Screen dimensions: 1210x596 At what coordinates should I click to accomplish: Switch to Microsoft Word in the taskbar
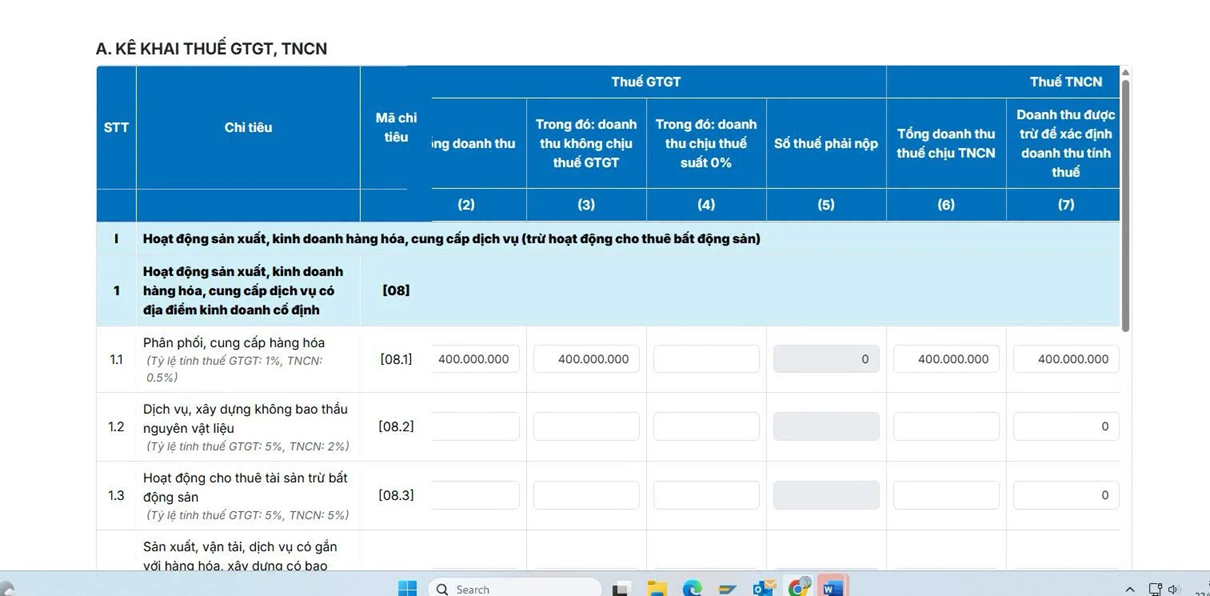(833, 588)
